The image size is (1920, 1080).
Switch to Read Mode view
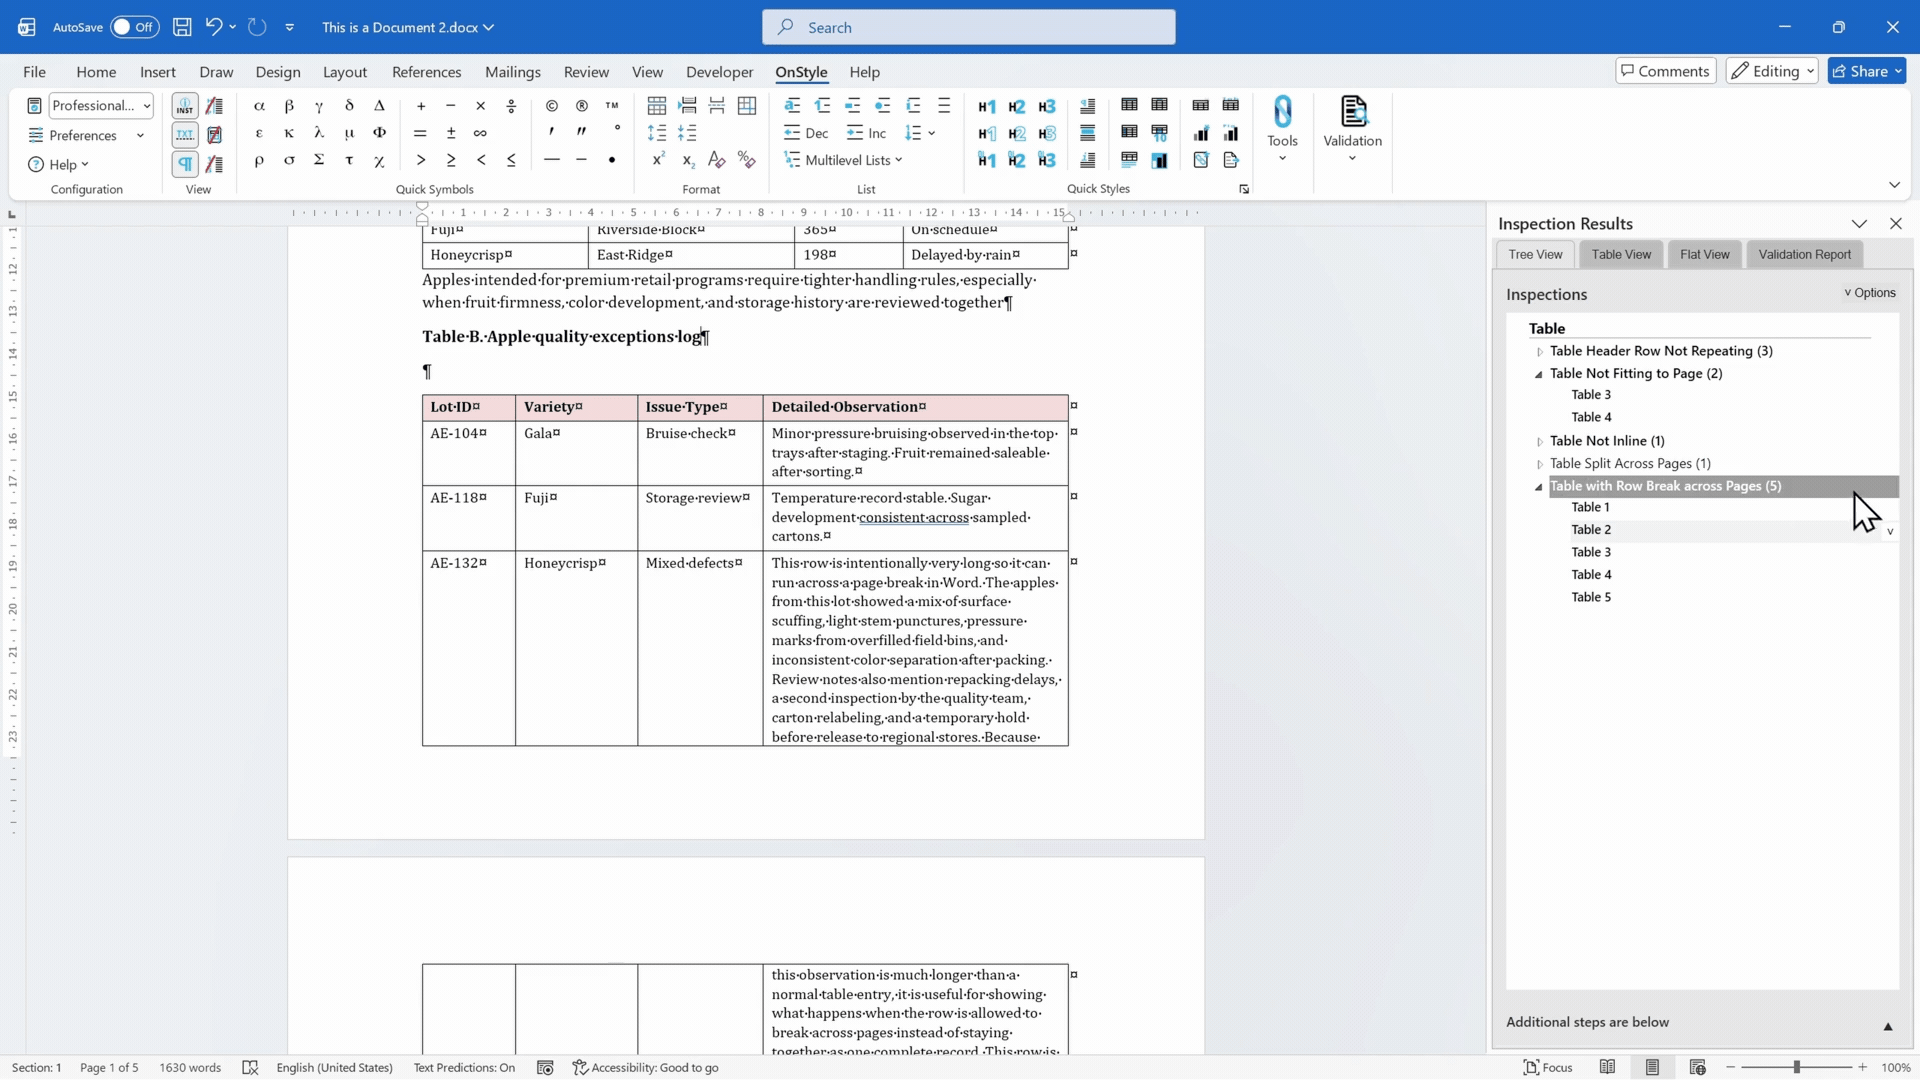point(1607,1067)
